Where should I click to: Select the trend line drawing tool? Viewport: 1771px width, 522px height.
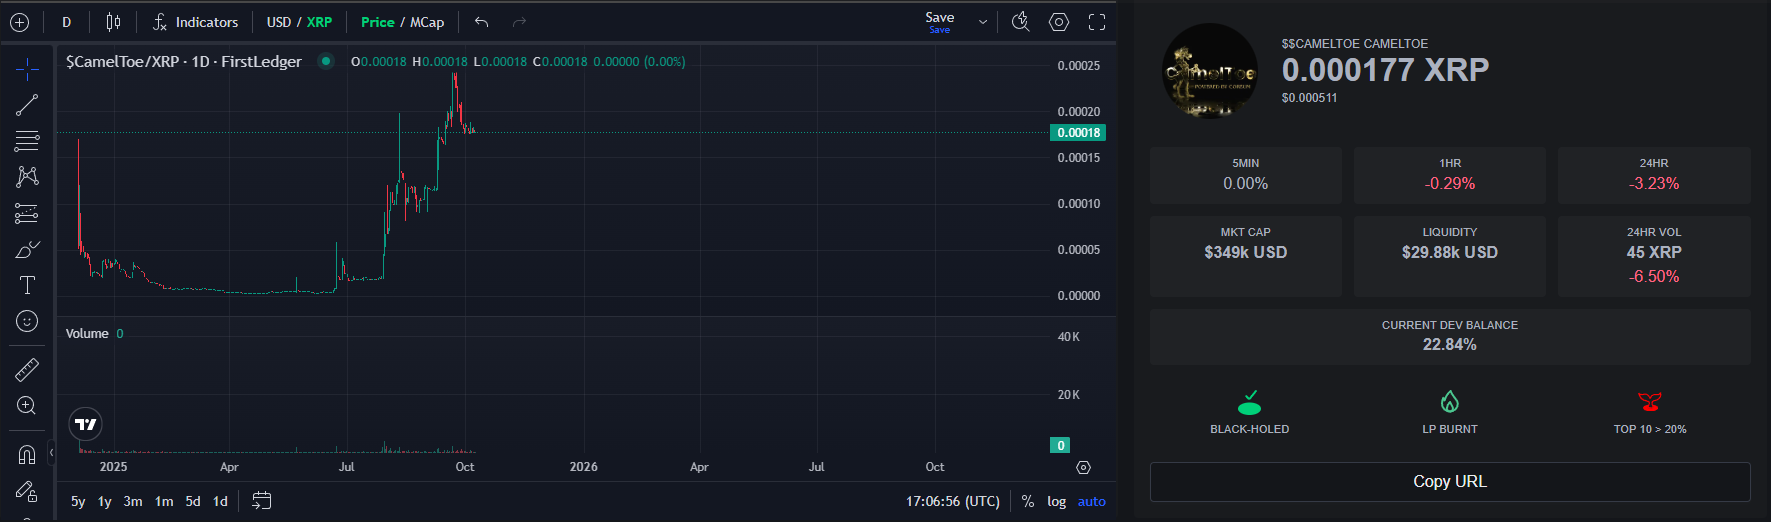27,105
